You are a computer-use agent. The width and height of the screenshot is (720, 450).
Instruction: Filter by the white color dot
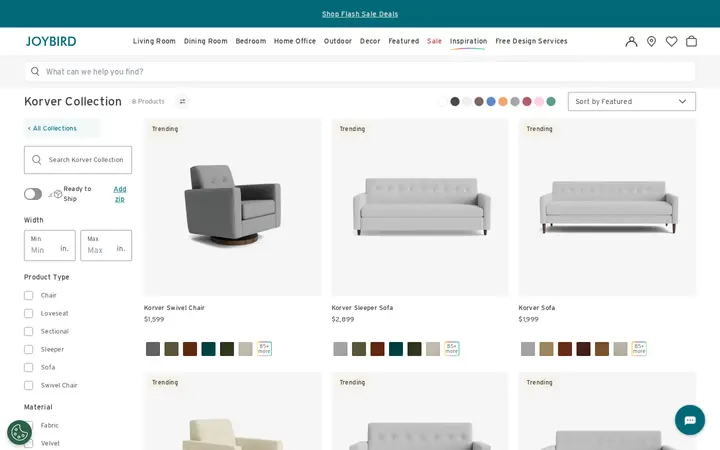pyautogui.click(x=443, y=101)
